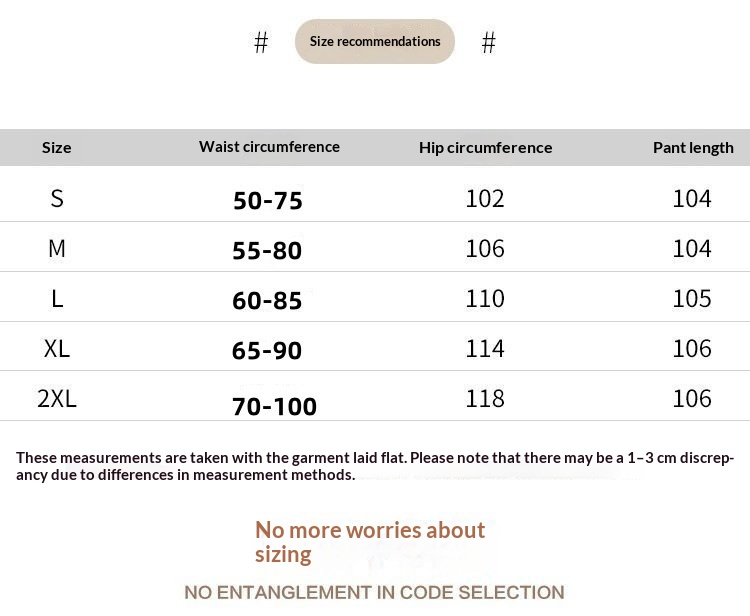Select the Hip circumference column header
The width and height of the screenshot is (750, 616).
tap(485, 148)
